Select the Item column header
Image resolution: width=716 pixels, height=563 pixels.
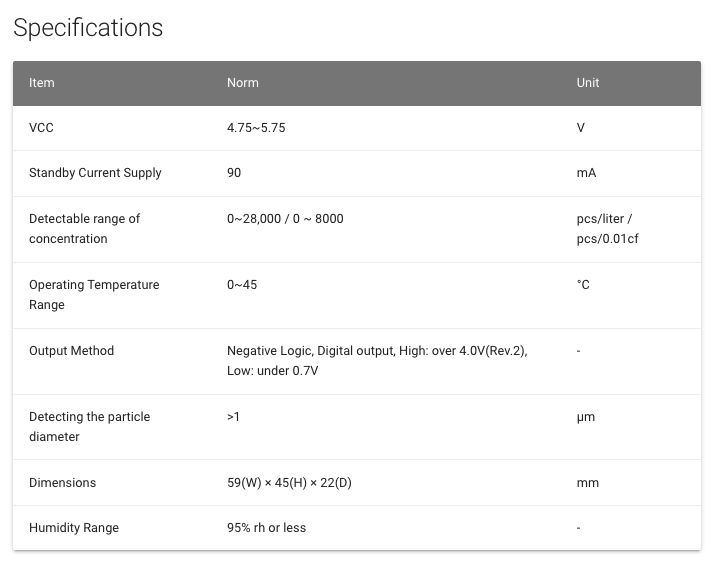(x=42, y=83)
